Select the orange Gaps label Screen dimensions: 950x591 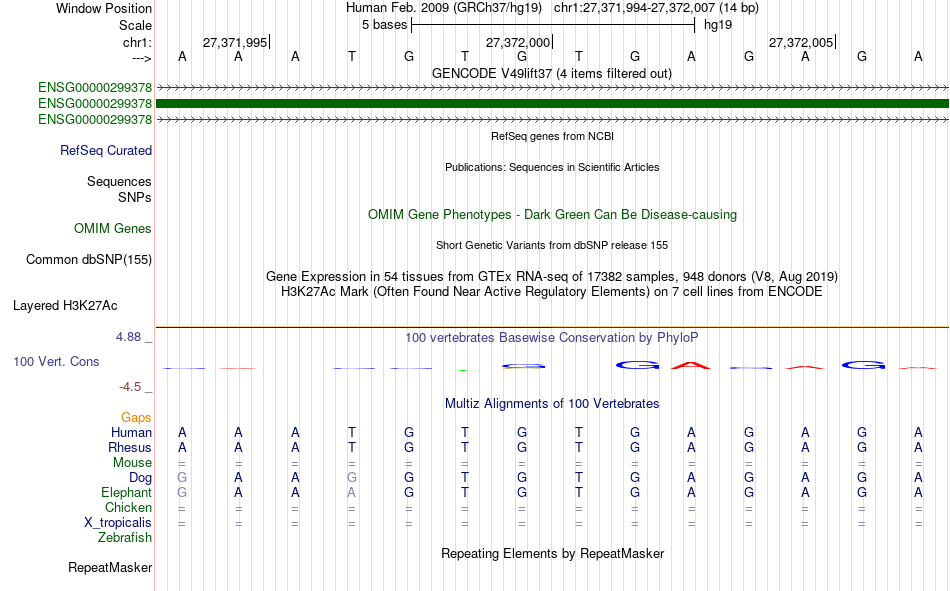pyautogui.click(x=136, y=417)
